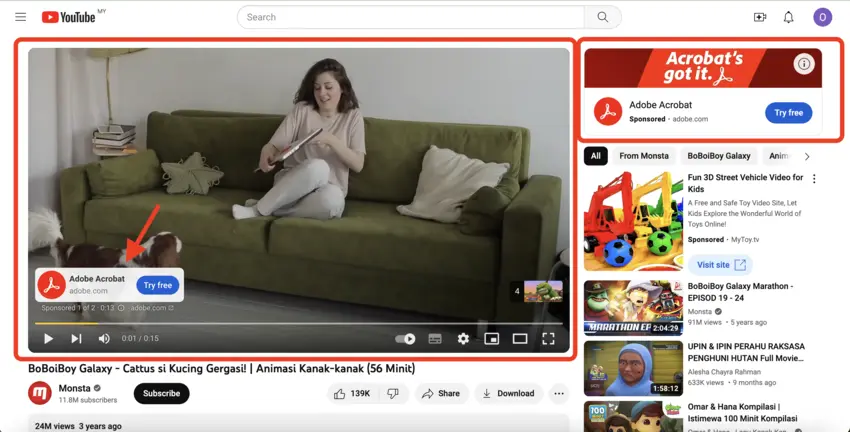Click the search magnifier button
This screenshot has width=850, height=432.
click(x=602, y=17)
